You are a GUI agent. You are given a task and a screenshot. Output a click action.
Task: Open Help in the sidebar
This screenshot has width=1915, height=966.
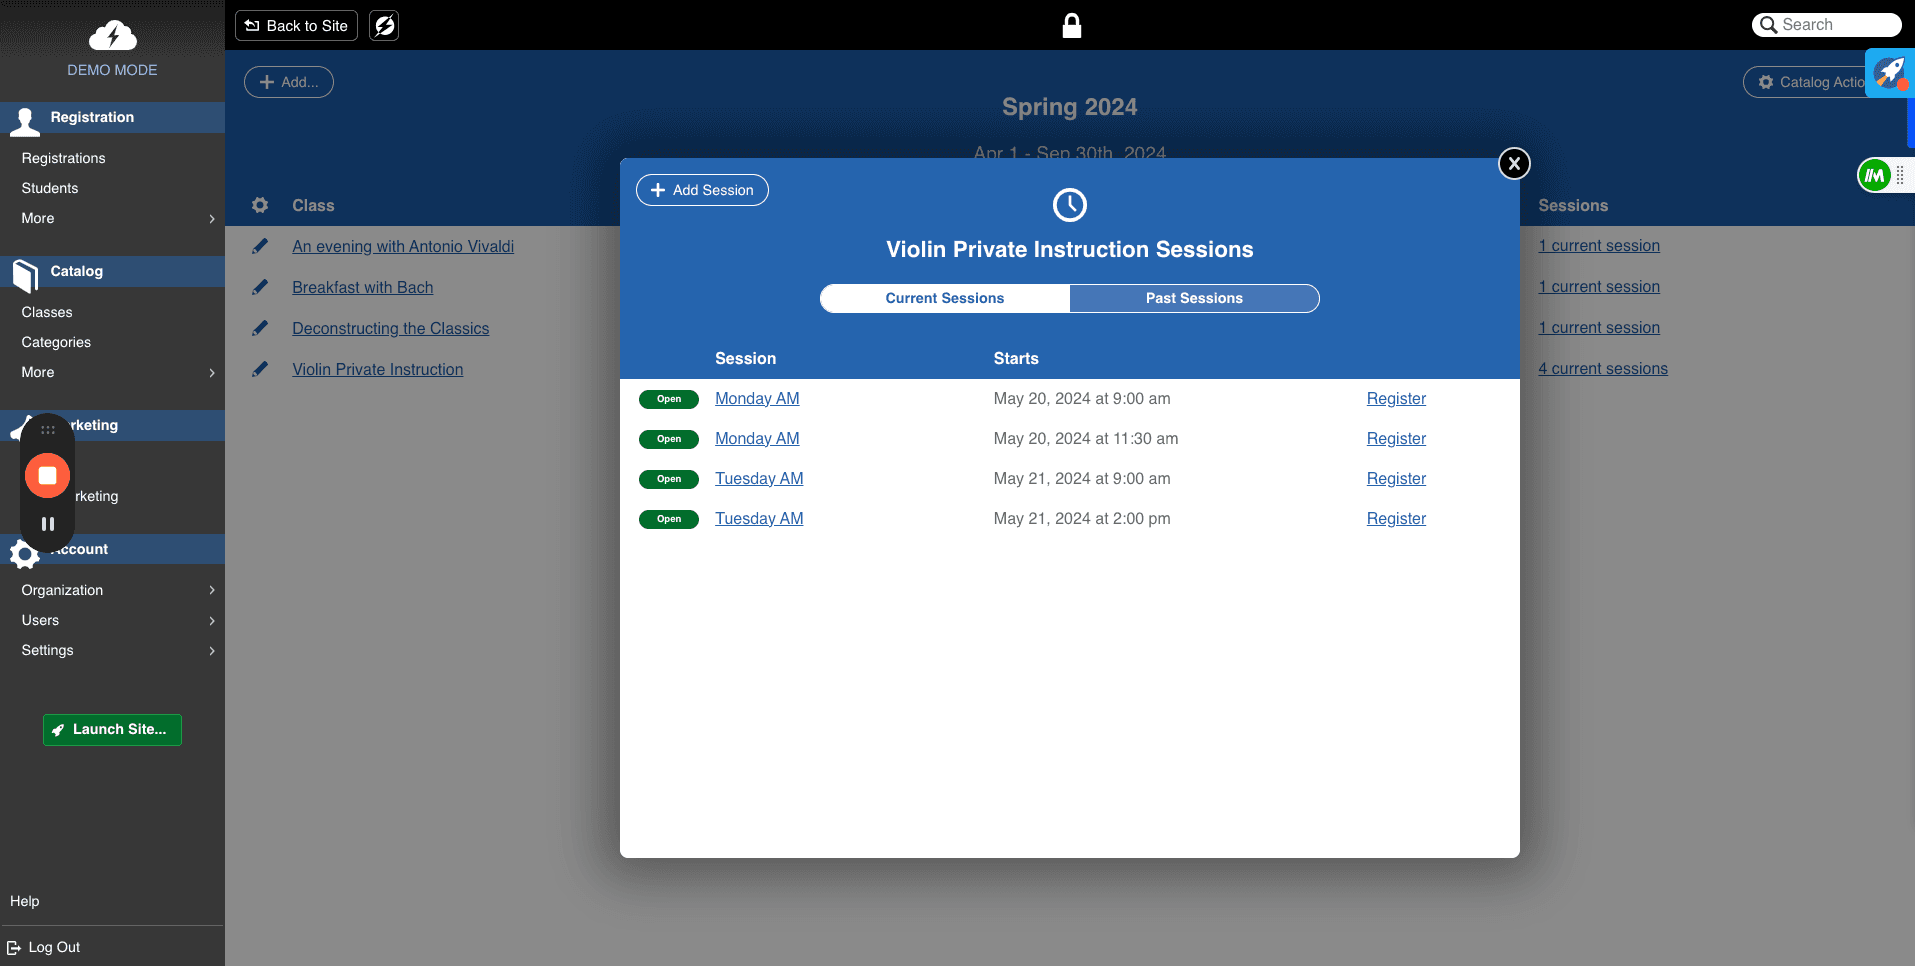(25, 901)
